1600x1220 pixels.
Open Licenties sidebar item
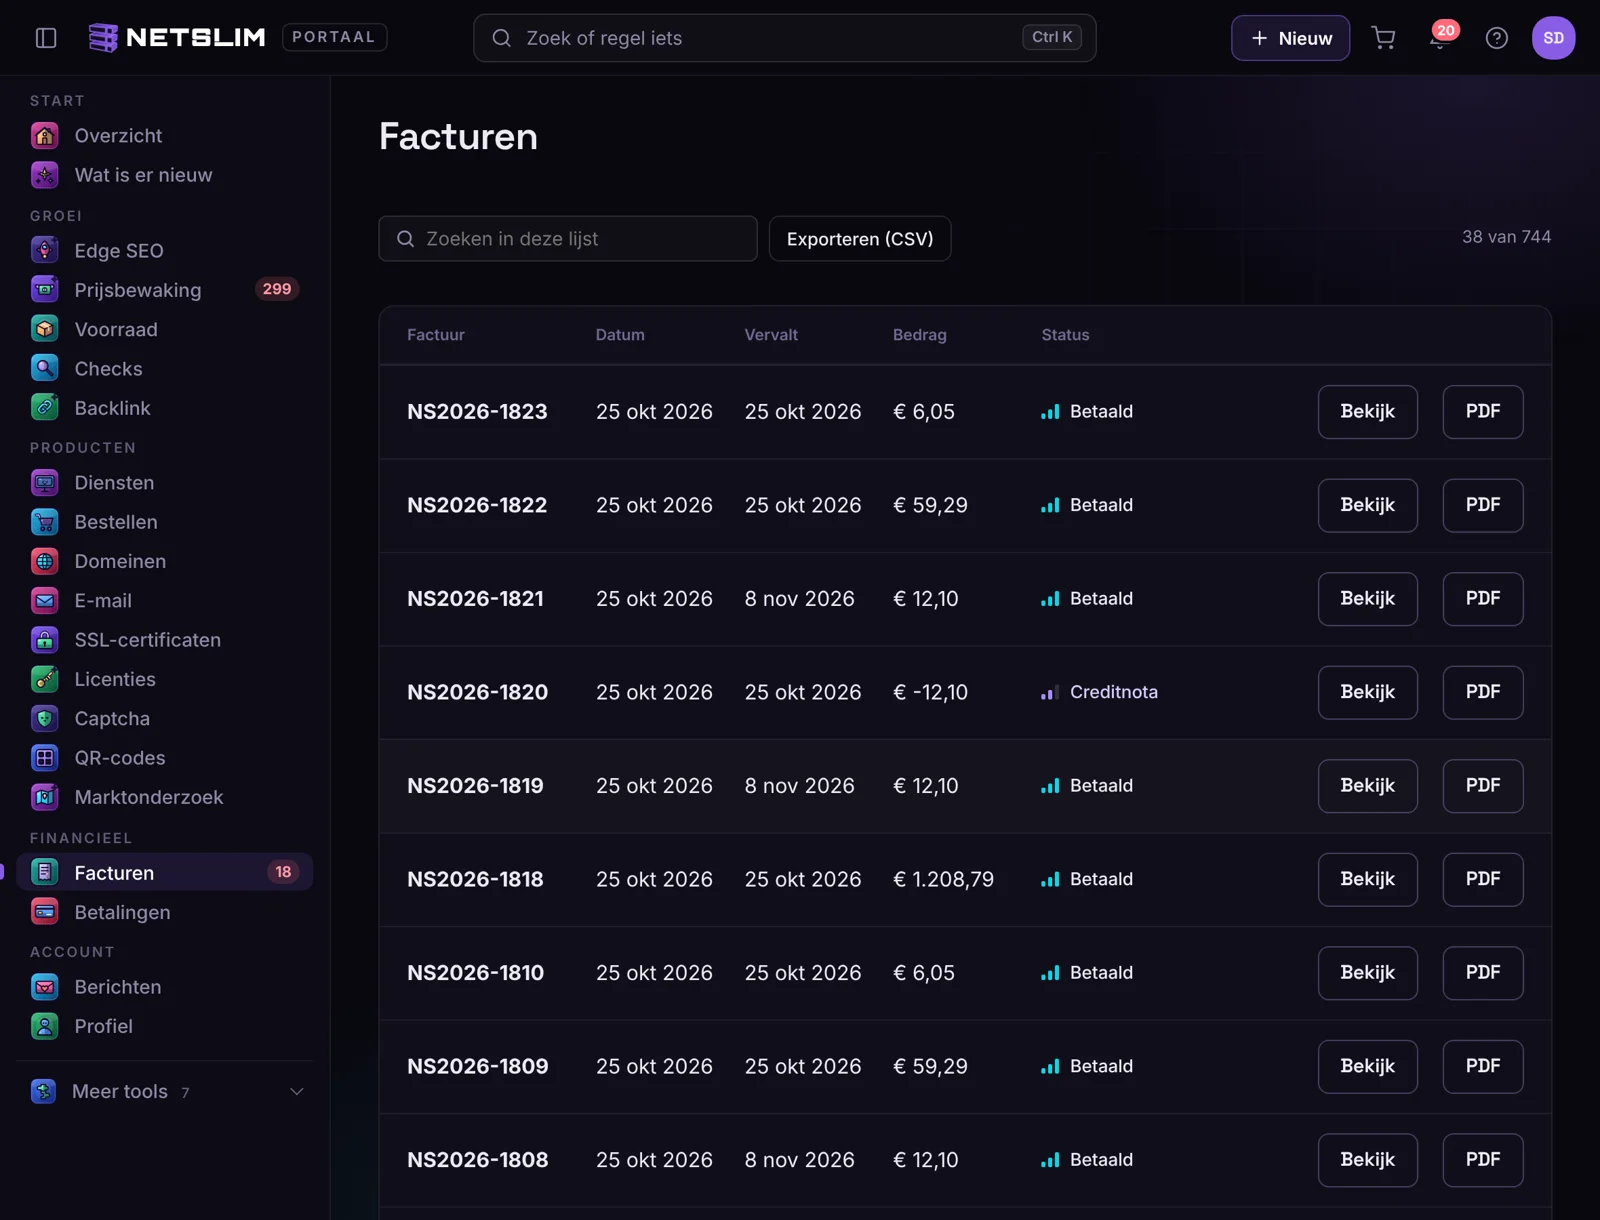tap(165, 680)
